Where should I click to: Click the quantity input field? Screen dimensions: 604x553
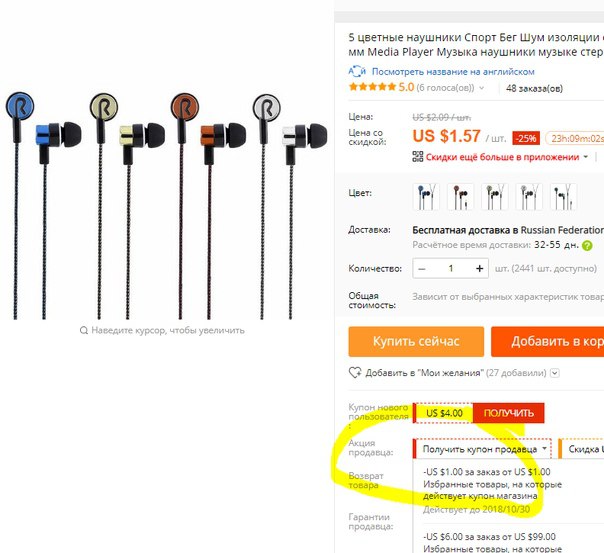[451, 268]
